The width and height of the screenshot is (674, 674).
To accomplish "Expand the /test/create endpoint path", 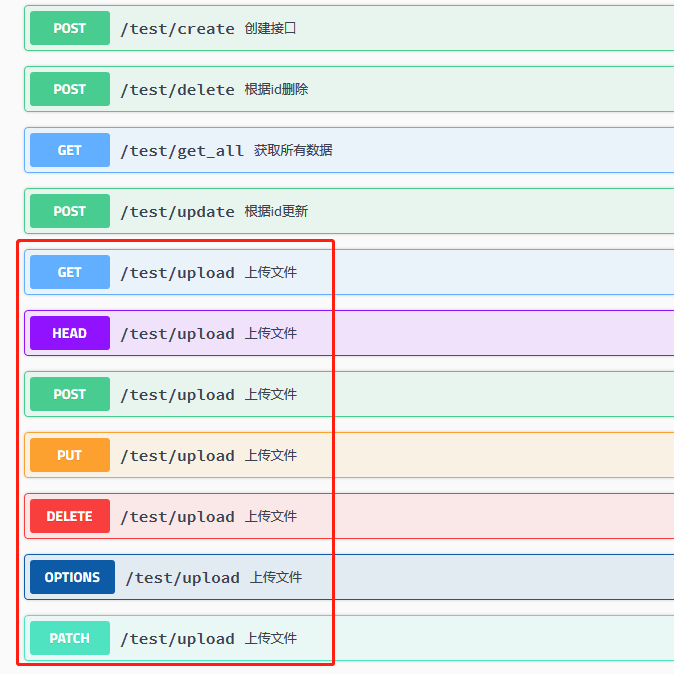I will coord(177,29).
